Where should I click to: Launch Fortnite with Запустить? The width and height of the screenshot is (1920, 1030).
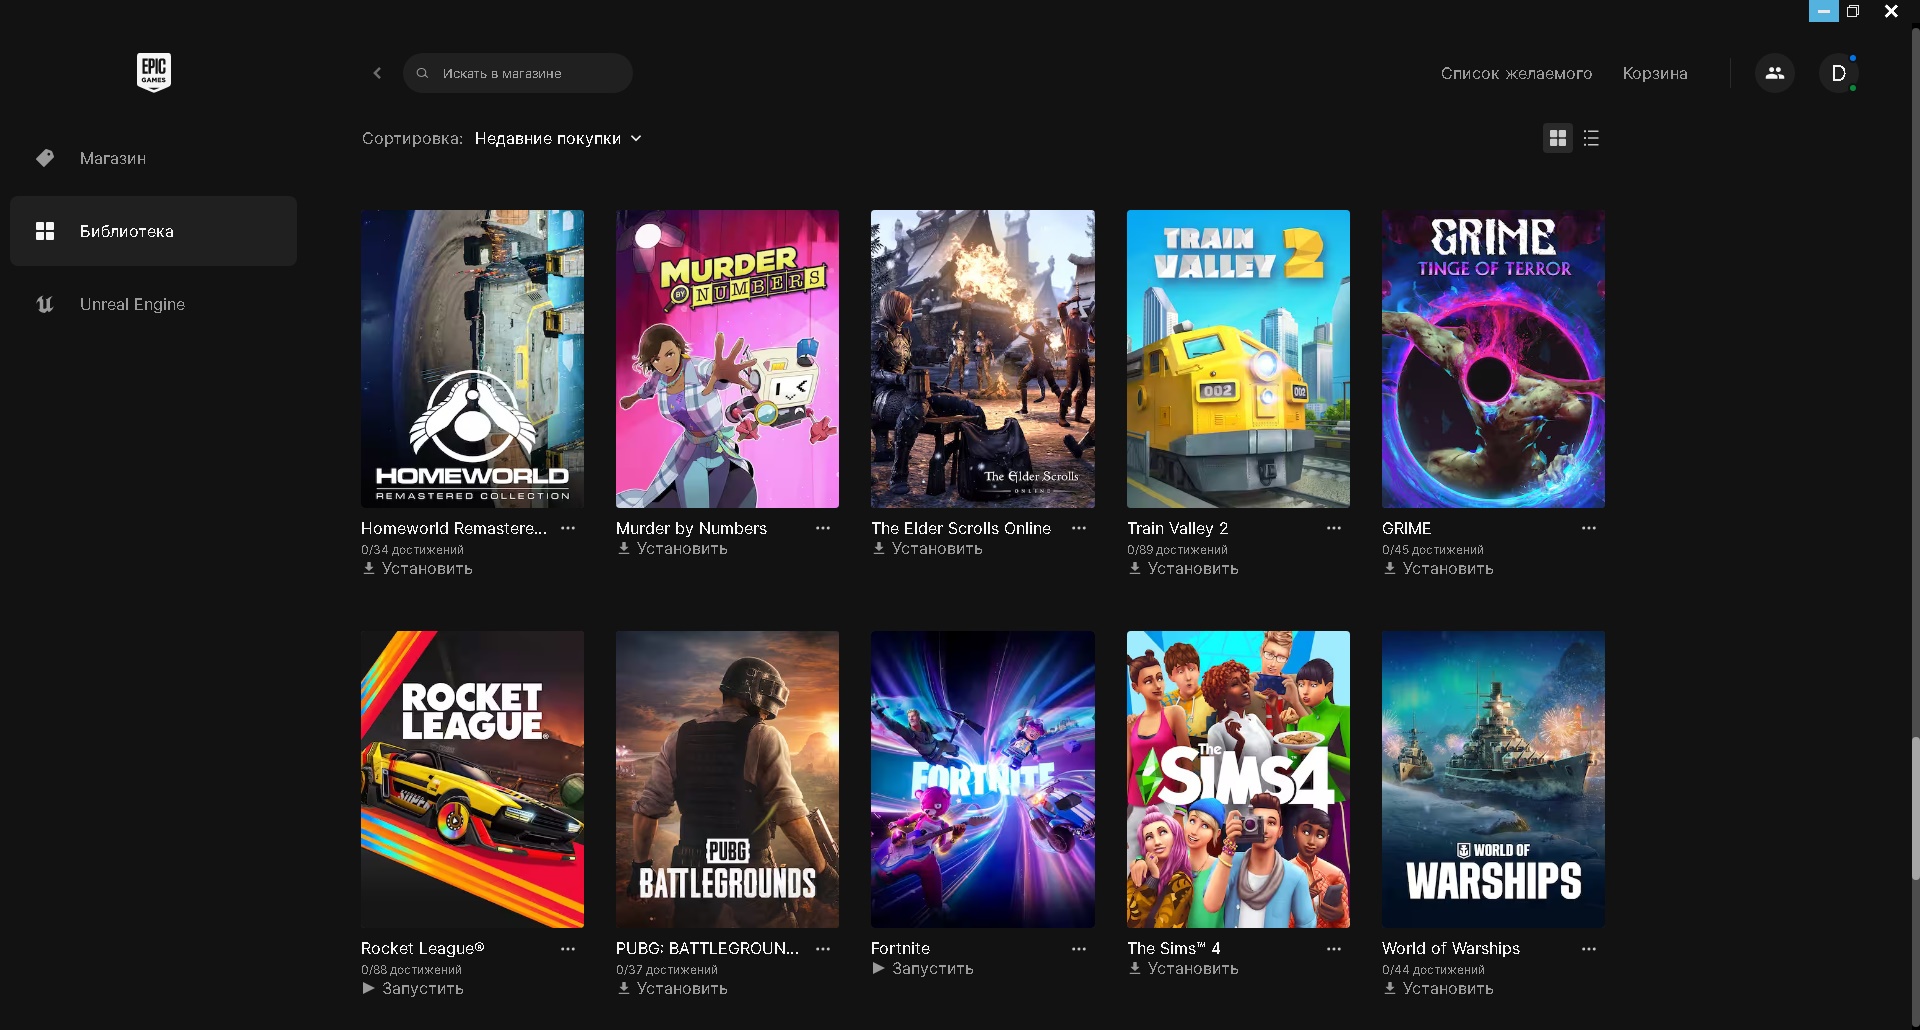(923, 969)
